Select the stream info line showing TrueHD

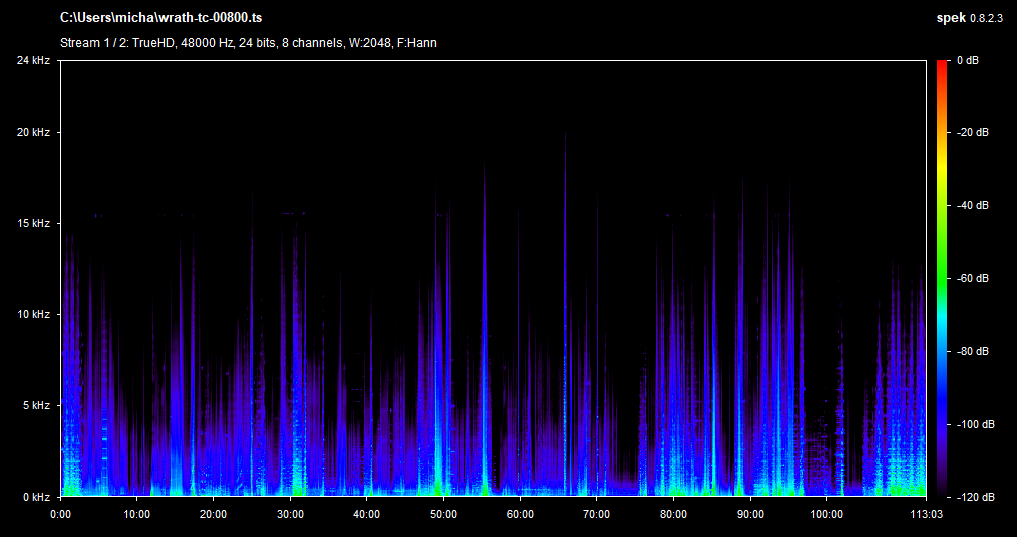(248, 43)
